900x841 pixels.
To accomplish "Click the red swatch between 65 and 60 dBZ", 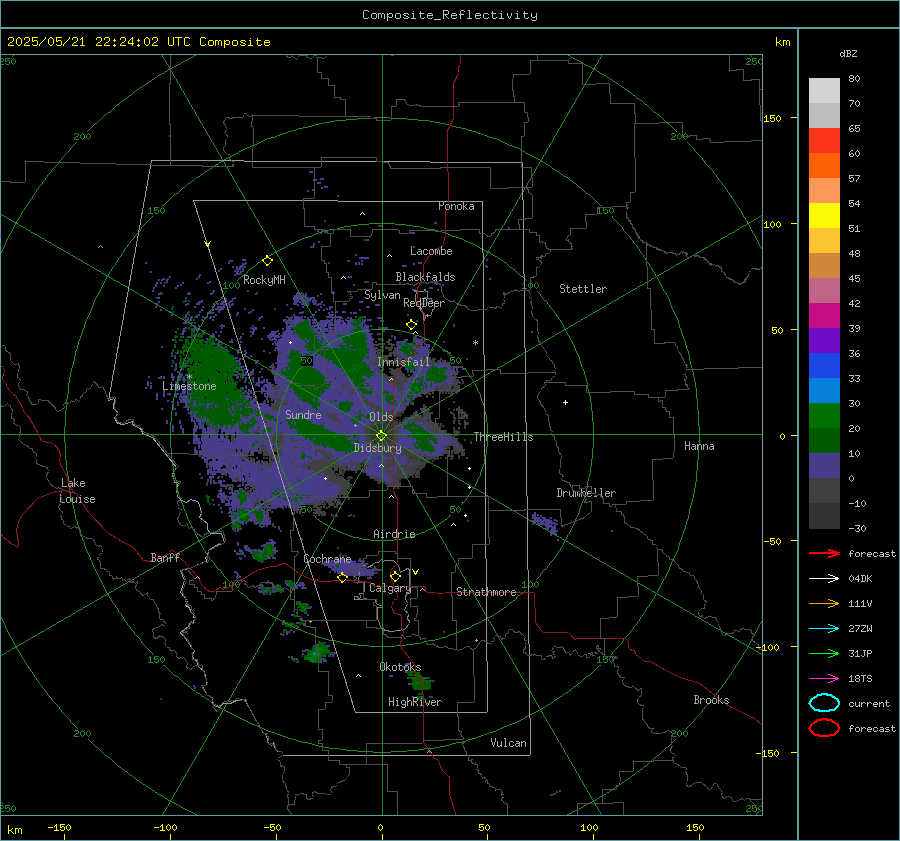I will (x=824, y=140).
